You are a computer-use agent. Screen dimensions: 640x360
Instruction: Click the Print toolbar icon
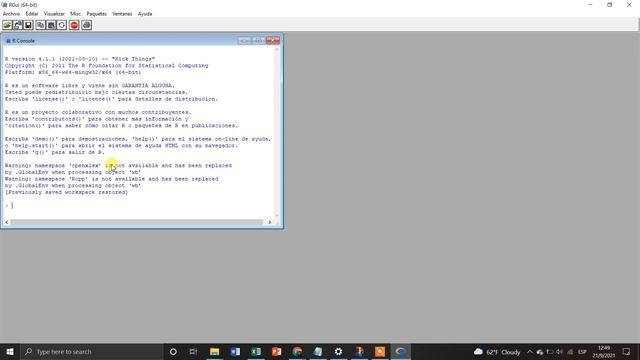(x=86, y=25)
